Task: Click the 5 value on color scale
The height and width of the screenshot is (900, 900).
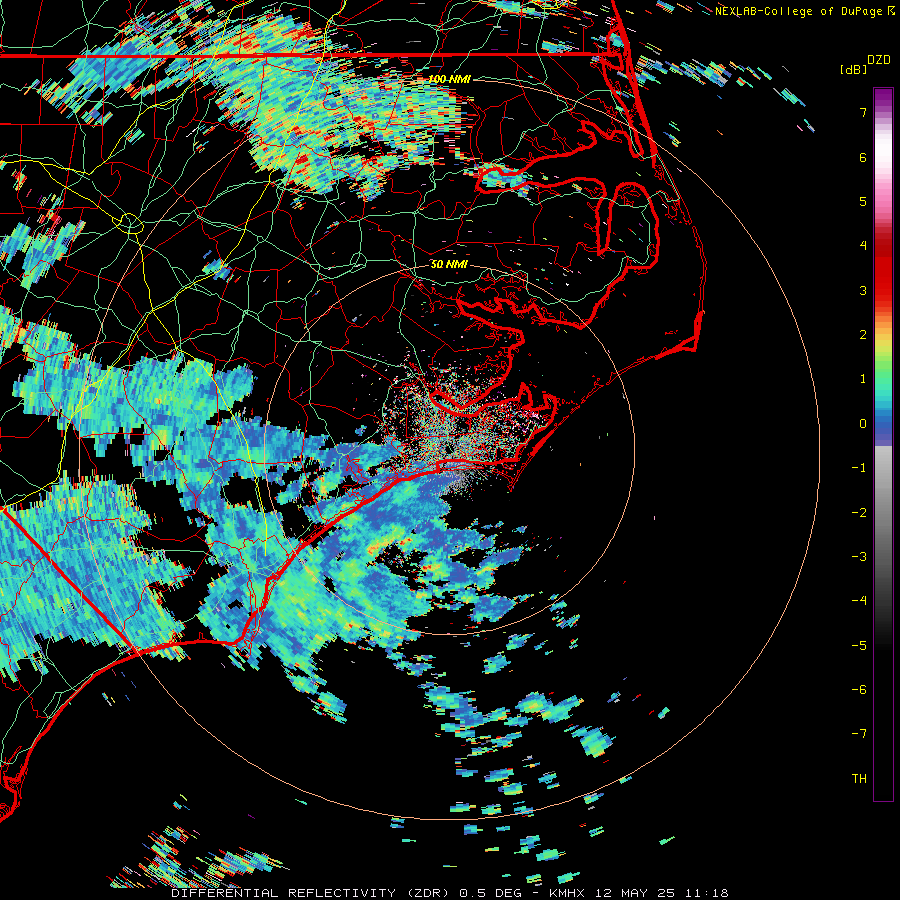Action: [x=863, y=201]
